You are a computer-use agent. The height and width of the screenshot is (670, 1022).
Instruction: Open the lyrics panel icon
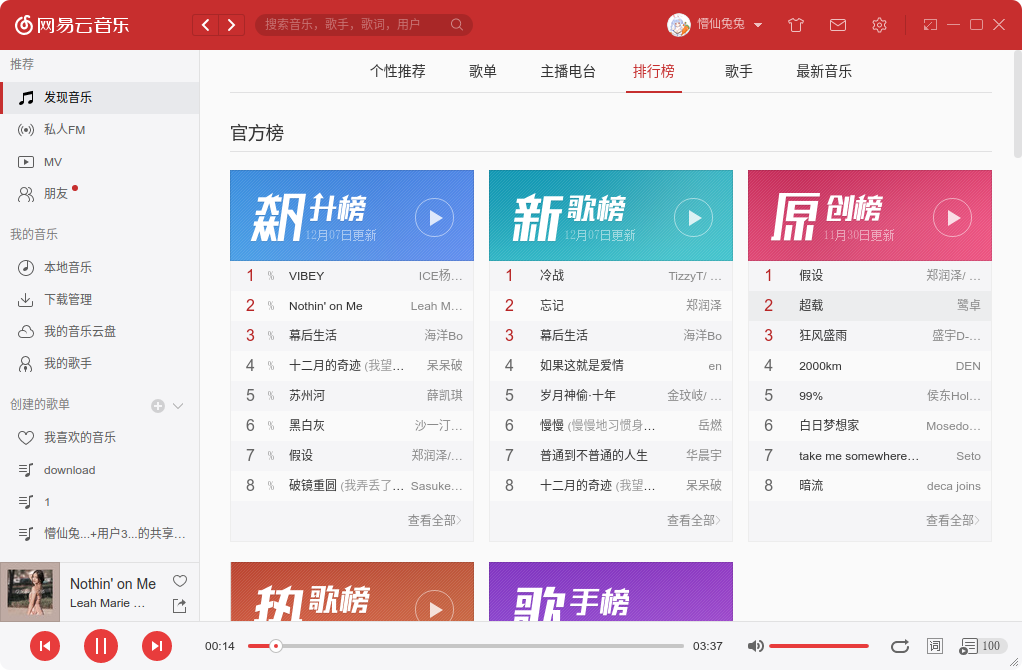(x=935, y=646)
